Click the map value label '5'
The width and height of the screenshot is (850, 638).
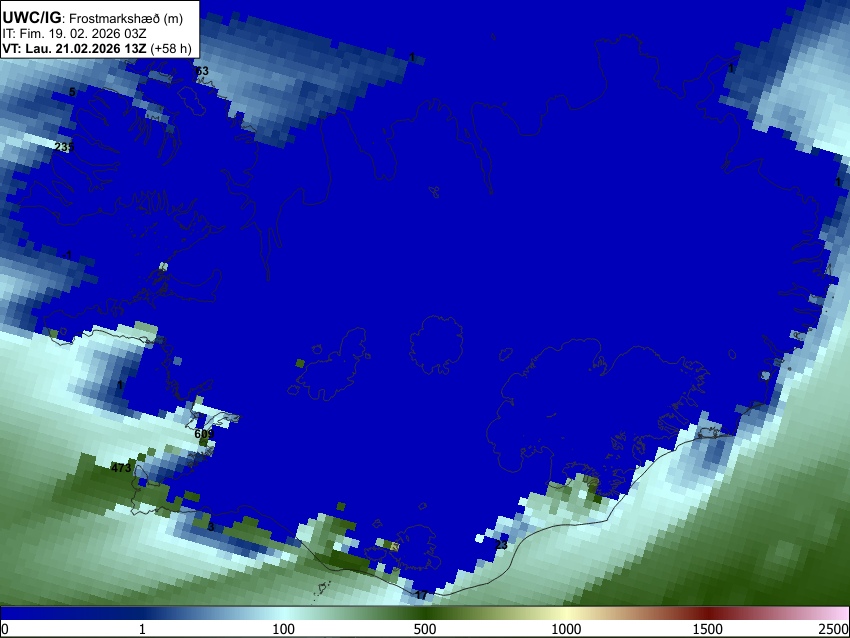click(x=72, y=92)
